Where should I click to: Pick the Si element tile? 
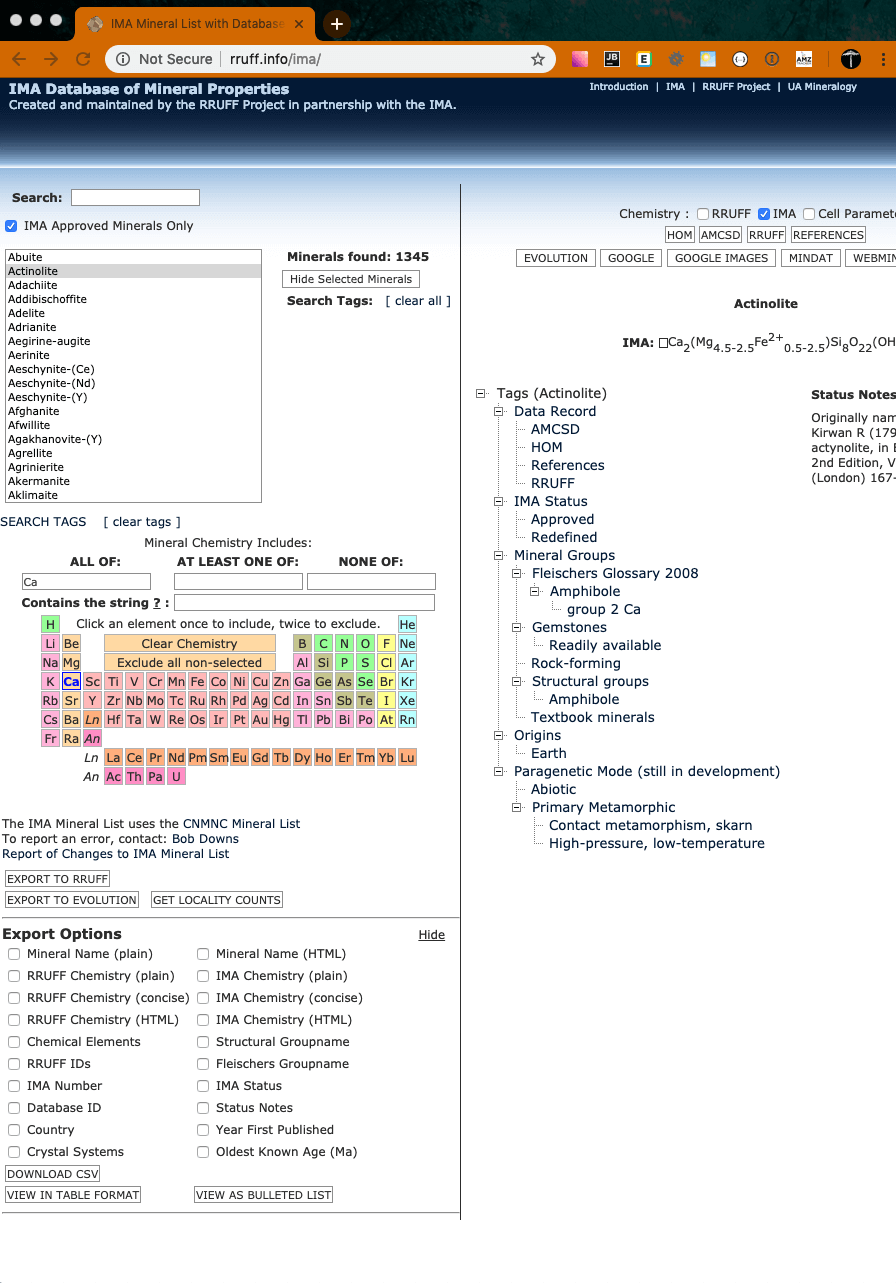(323, 662)
